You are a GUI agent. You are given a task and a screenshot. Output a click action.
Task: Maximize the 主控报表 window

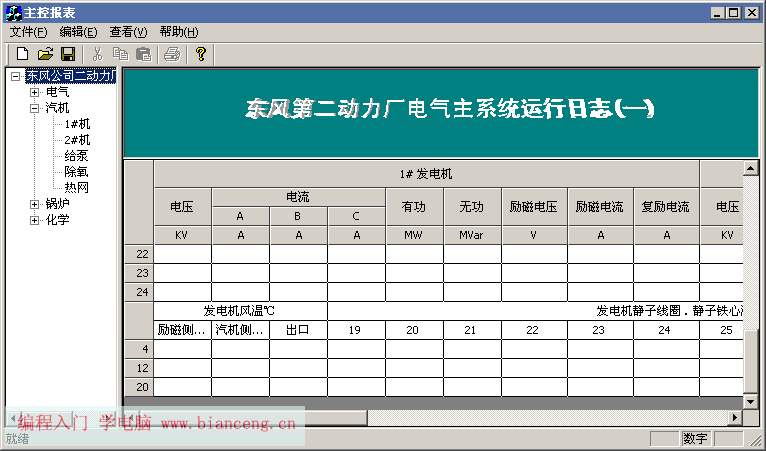(733, 13)
